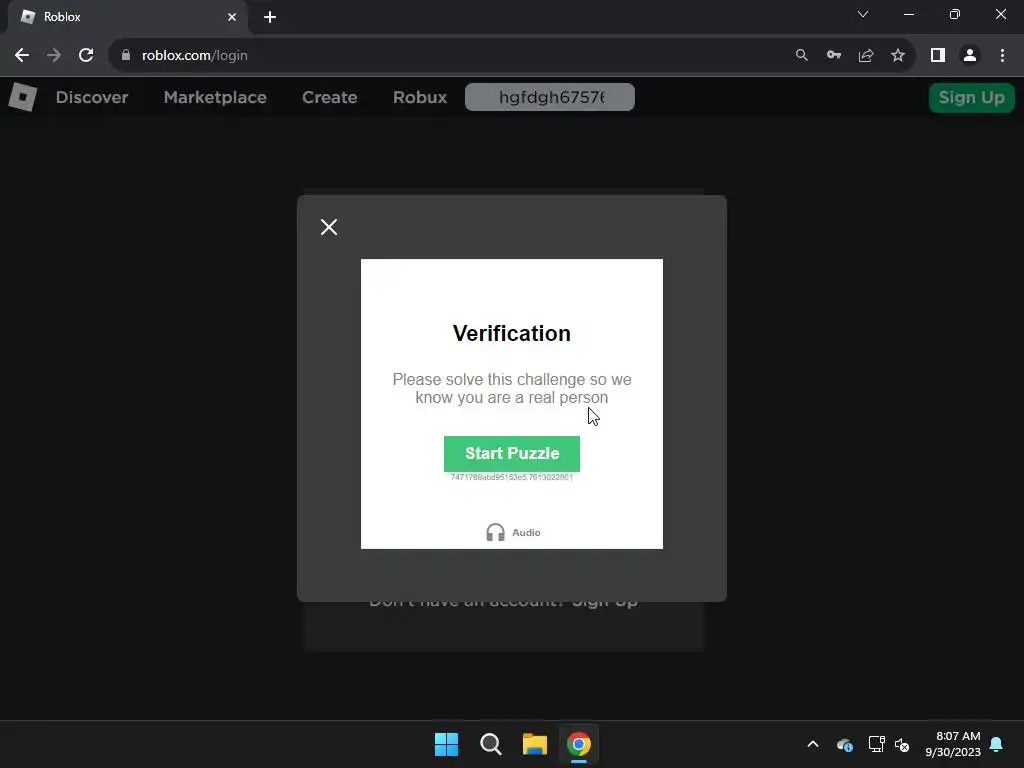Open the Chrome profile avatar
Screen dimensions: 1024x768
point(970,56)
